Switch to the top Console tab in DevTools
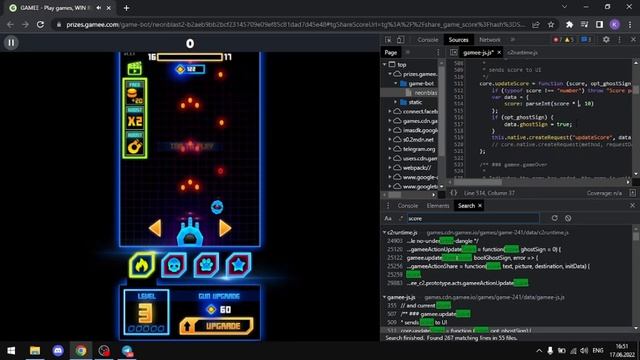640x360 pixels. [427, 40]
